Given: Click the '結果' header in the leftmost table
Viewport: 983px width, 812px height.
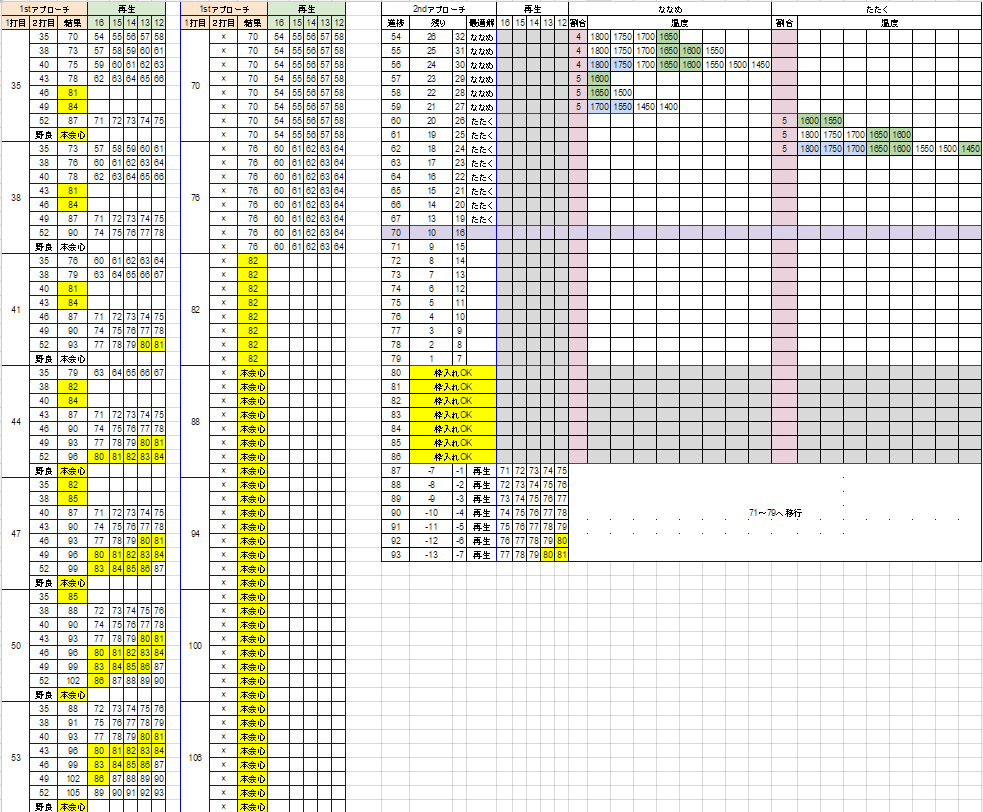Looking at the screenshot, I should (73, 23).
